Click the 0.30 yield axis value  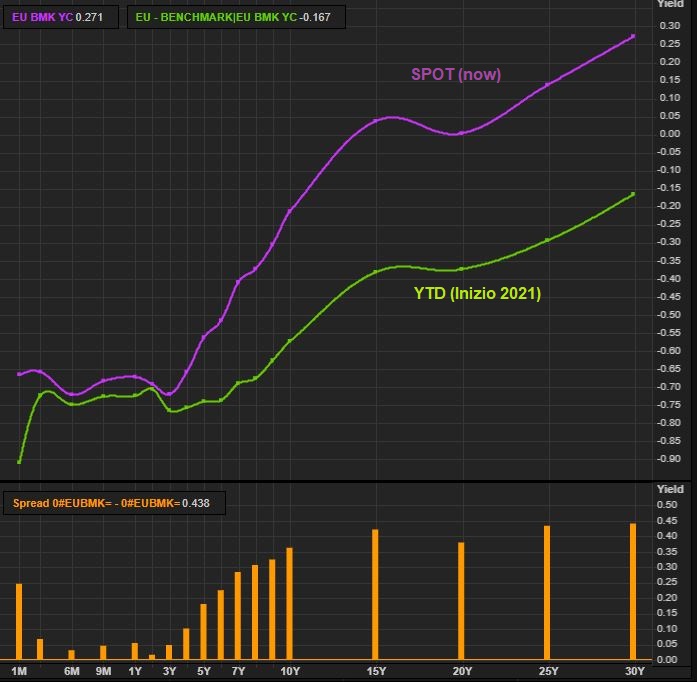[670, 25]
